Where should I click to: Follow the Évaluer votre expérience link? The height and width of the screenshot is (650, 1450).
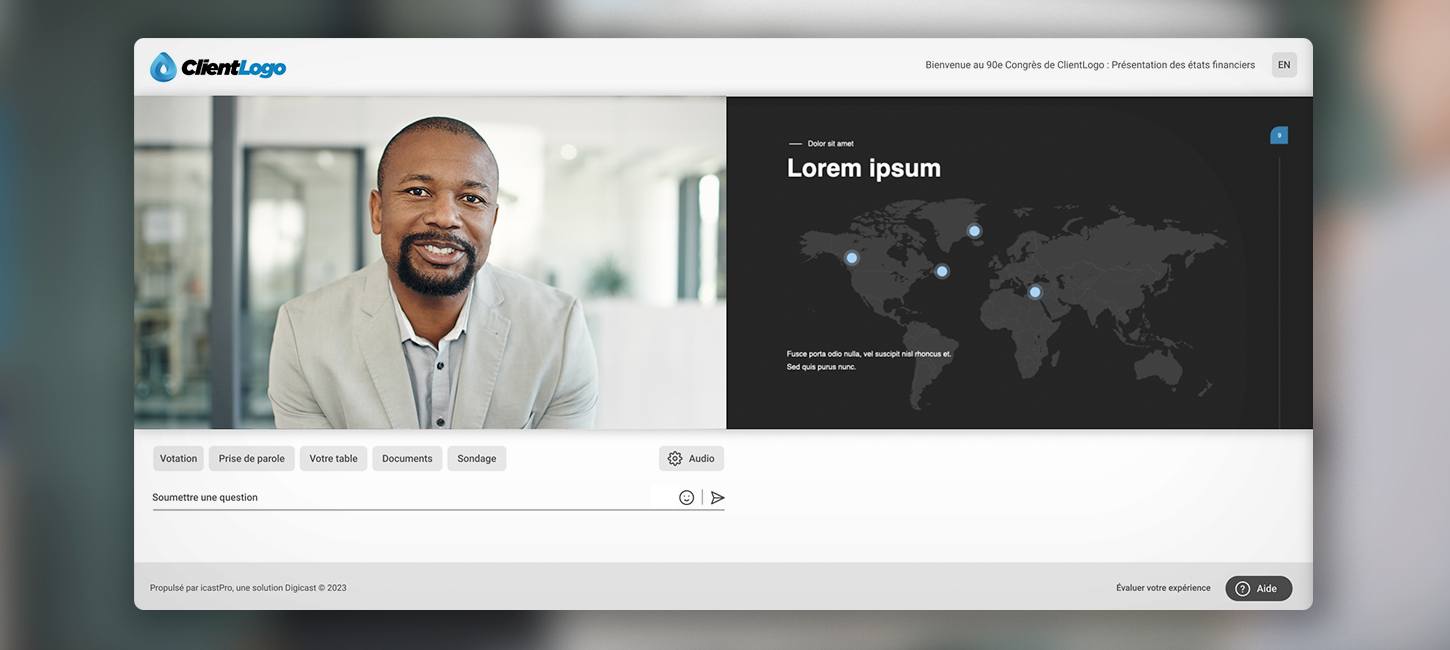pos(1163,588)
